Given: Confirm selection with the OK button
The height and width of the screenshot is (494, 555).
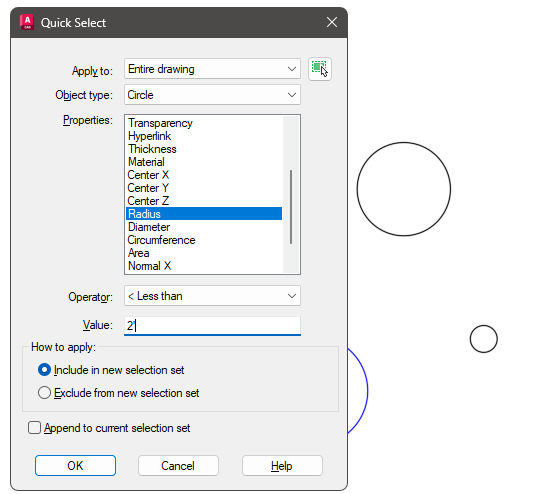Looking at the screenshot, I should pyautogui.click(x=75, y=466).
